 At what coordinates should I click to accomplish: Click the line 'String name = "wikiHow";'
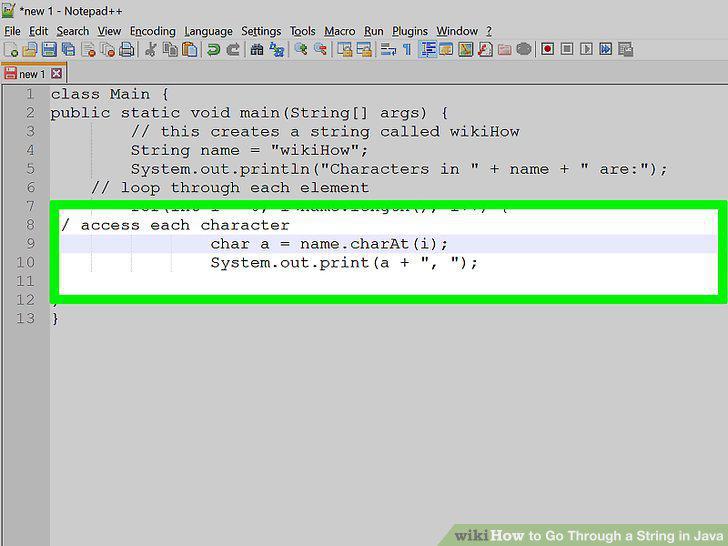point(249,150)
